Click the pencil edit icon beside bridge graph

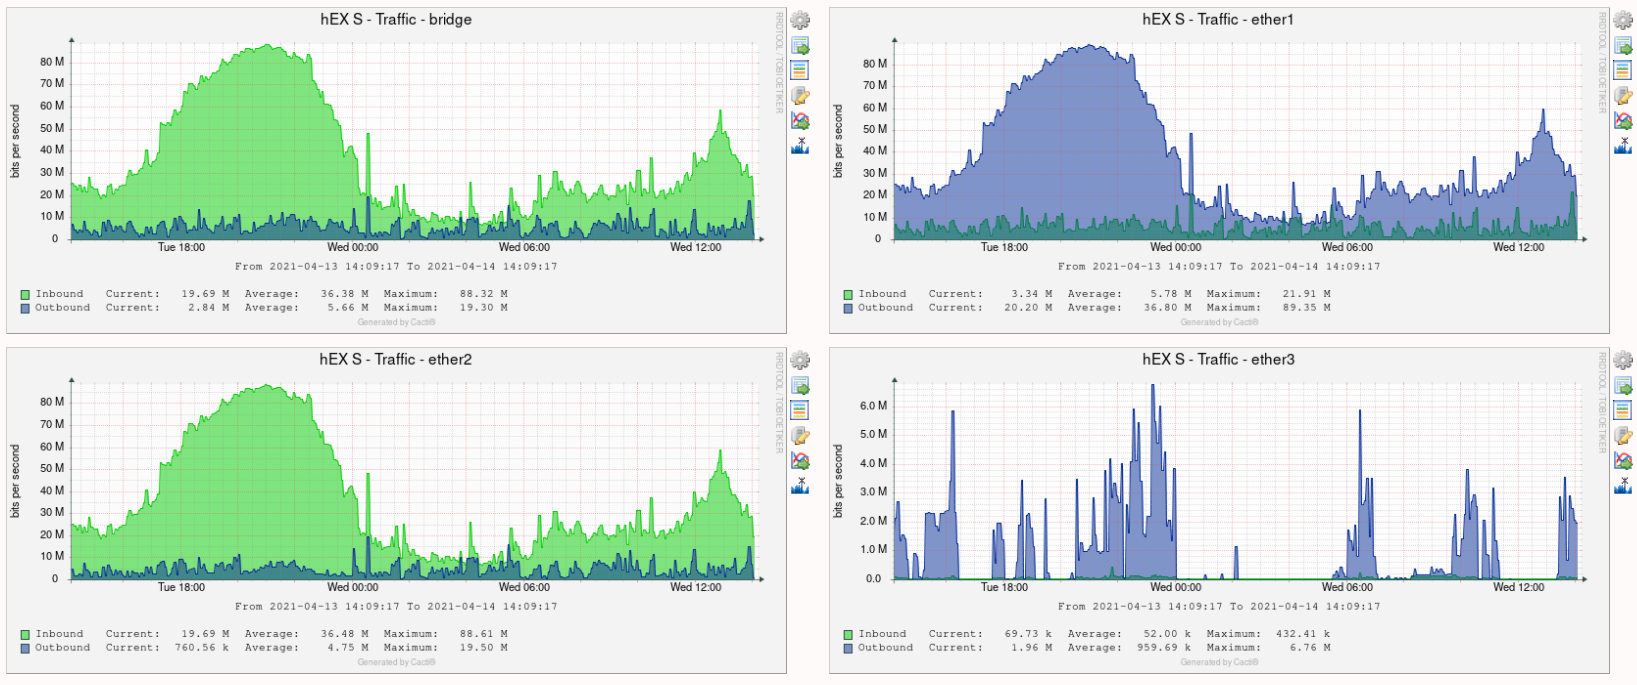coord(800,96)
